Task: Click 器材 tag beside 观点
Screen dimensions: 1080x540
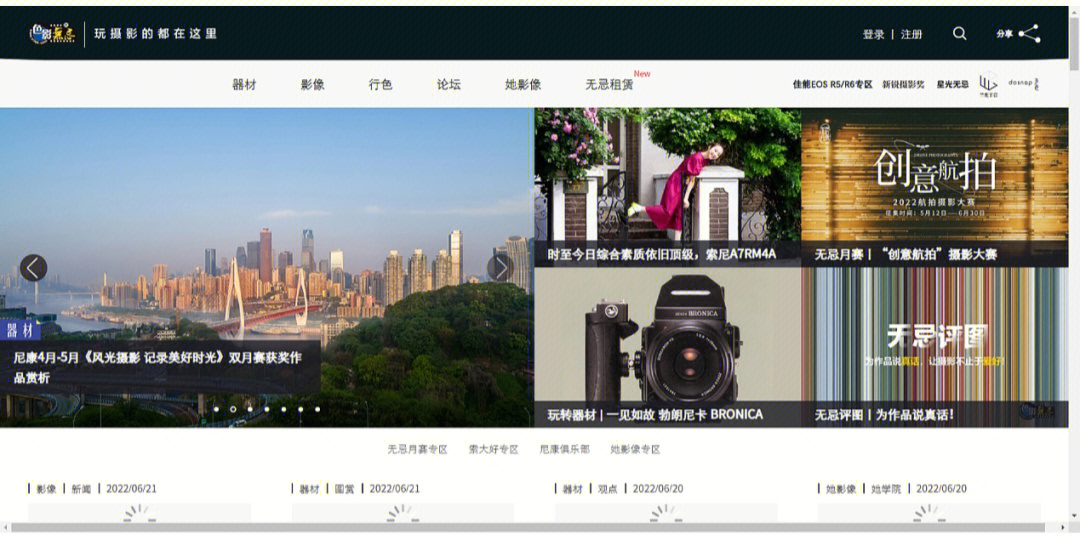Action: pyautogui.click(x=572, y=489)
